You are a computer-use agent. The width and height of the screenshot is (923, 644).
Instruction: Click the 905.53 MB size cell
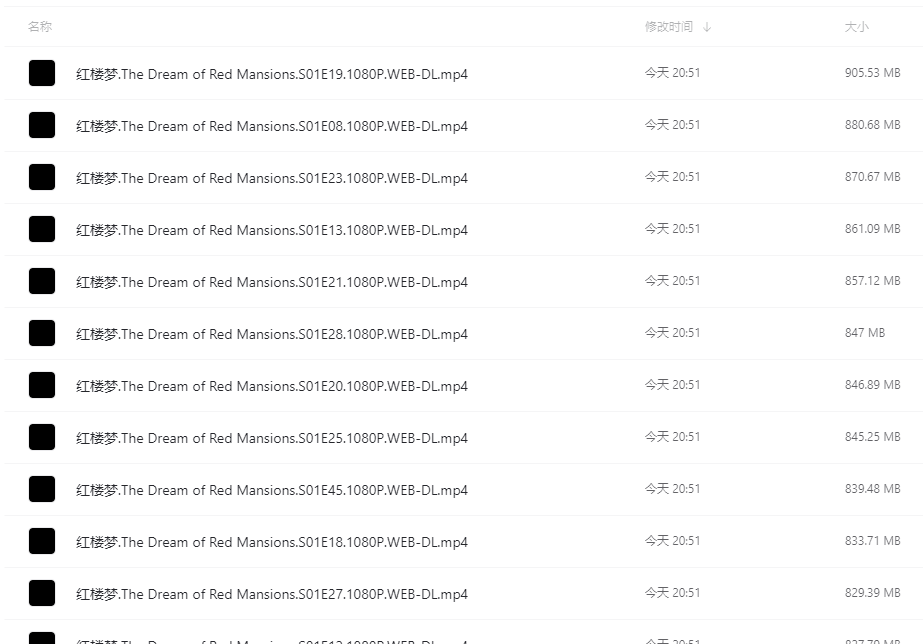pos(872,73)
